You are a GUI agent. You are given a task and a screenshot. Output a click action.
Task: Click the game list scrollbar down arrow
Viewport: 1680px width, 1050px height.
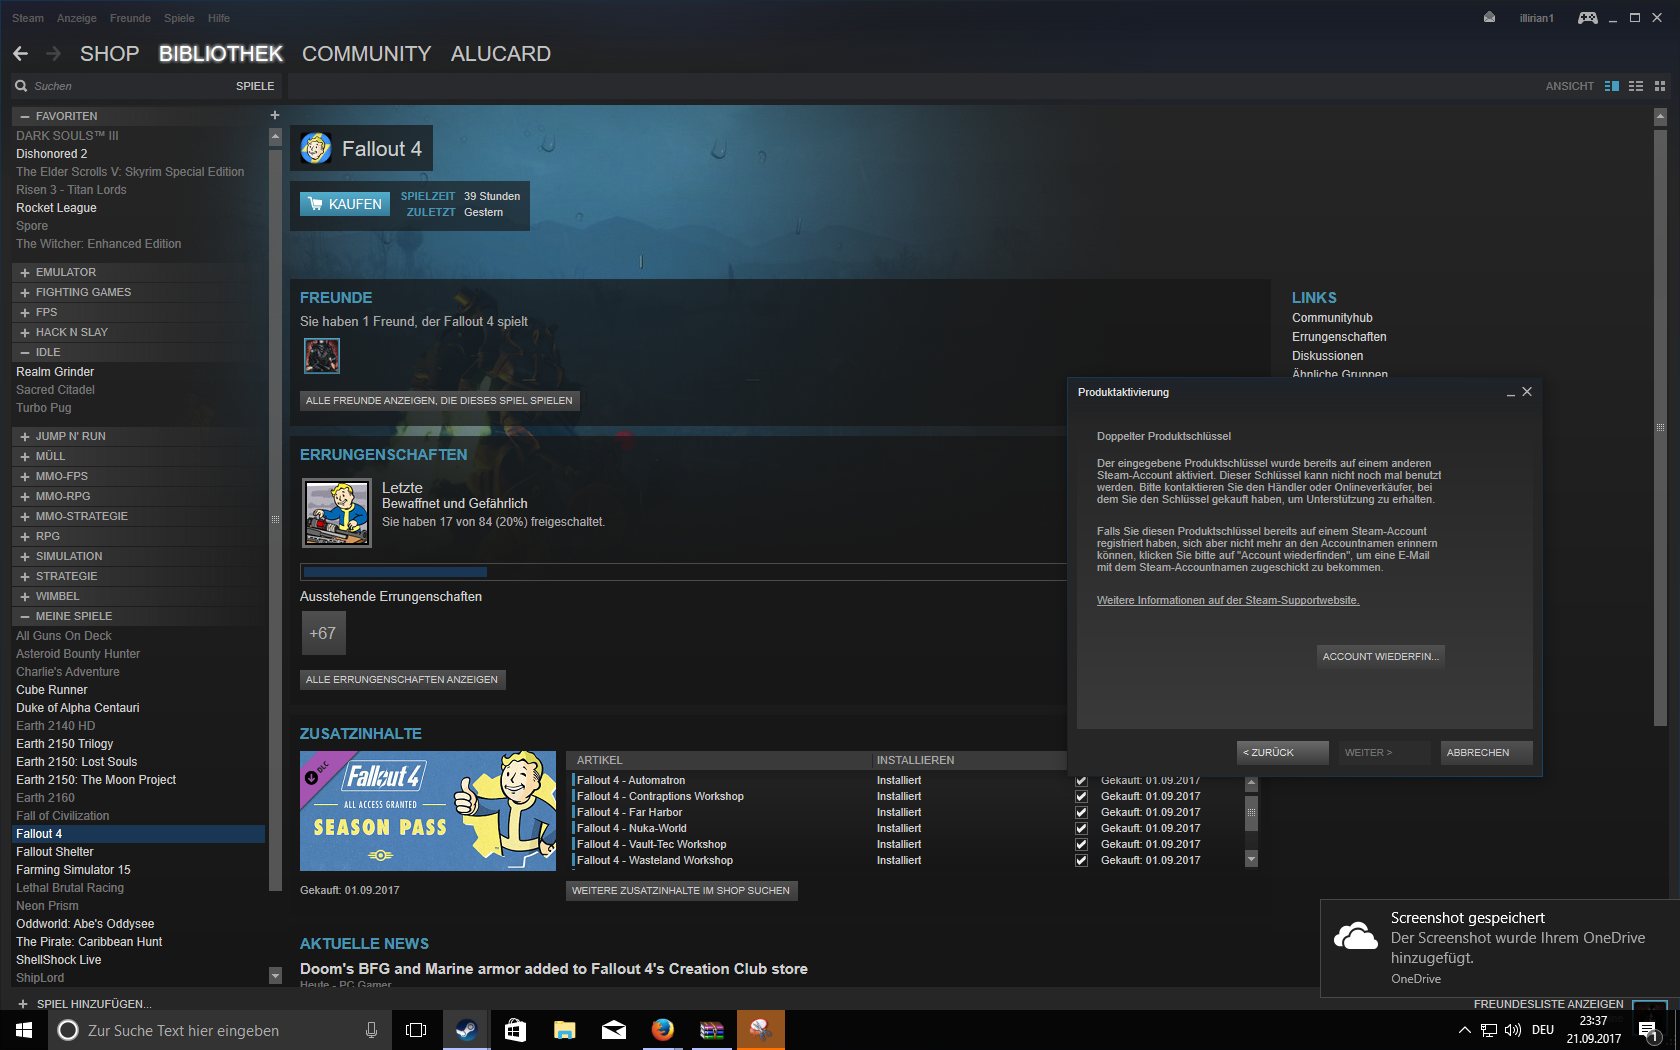[x=275, y=975]
